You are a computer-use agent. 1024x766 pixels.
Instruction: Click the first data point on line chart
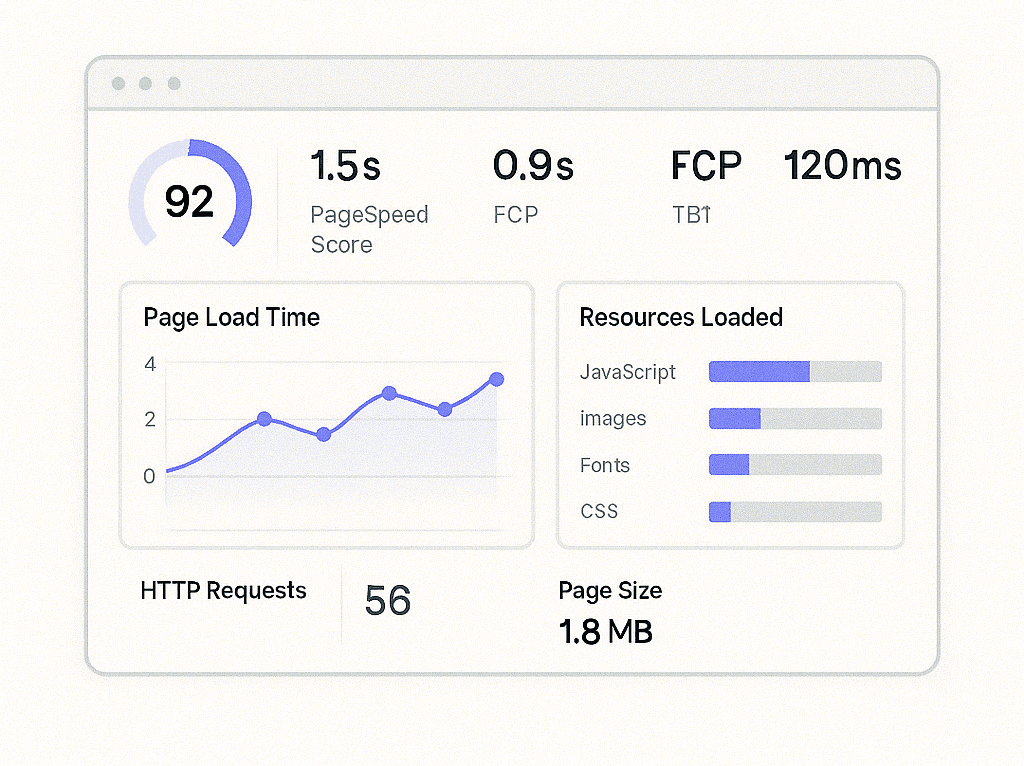coord(264,419)
